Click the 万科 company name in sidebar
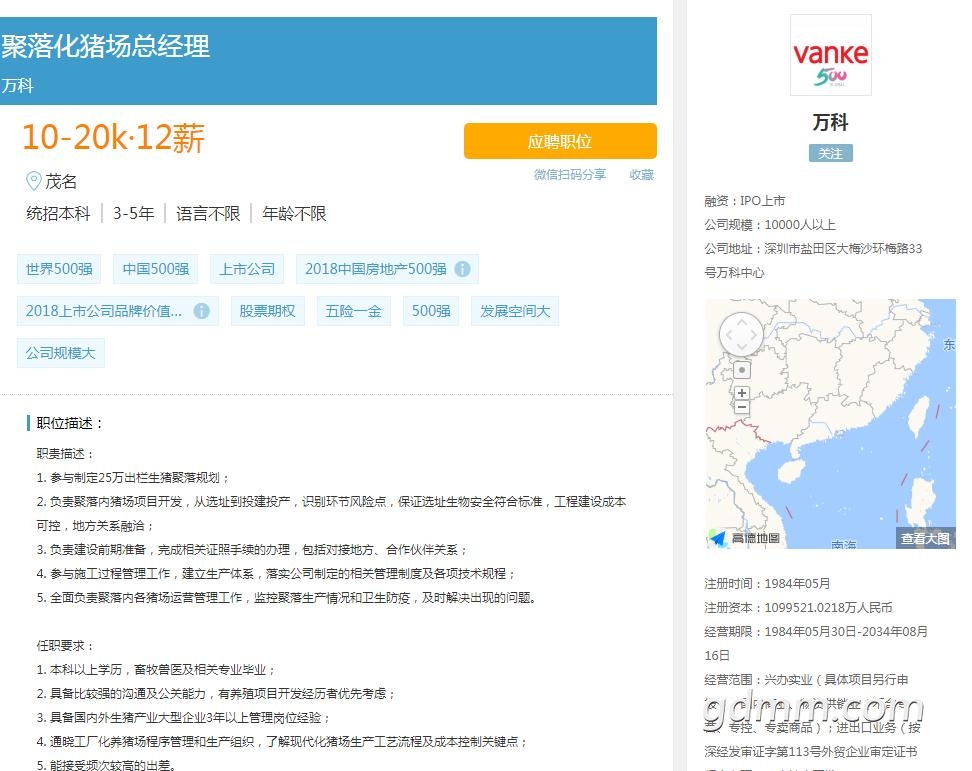This screenshot has height=771, width=972. [831, 123]
